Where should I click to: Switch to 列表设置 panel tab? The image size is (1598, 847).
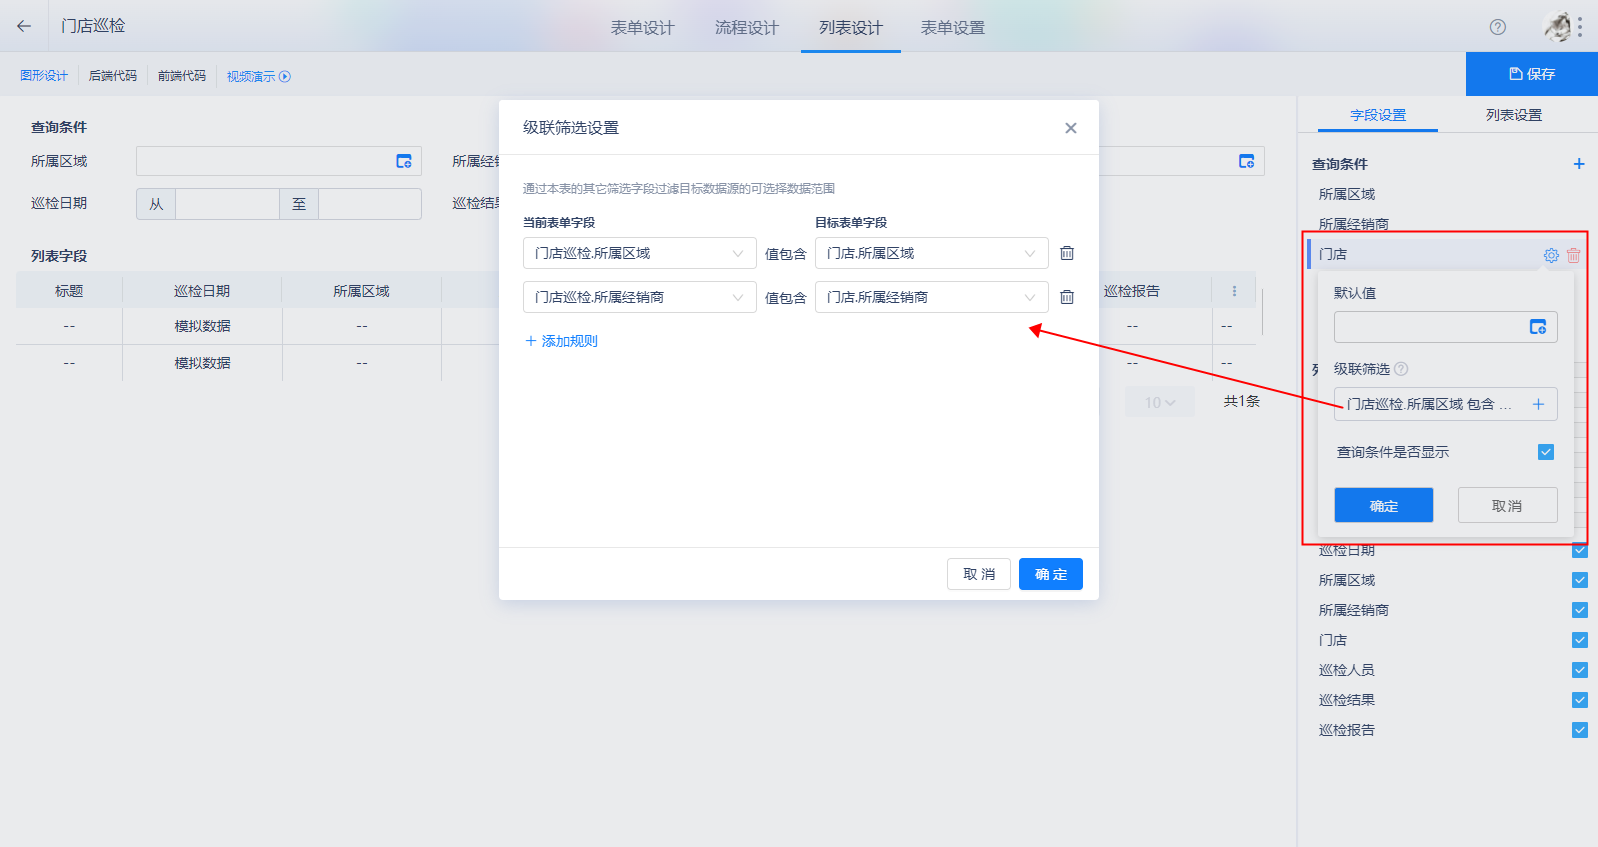pos(1514,115)
